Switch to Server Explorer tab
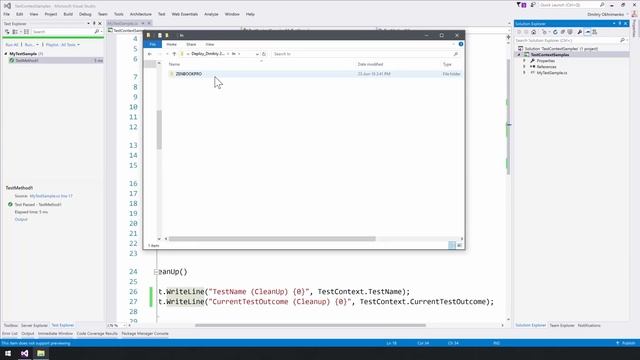 34,325
